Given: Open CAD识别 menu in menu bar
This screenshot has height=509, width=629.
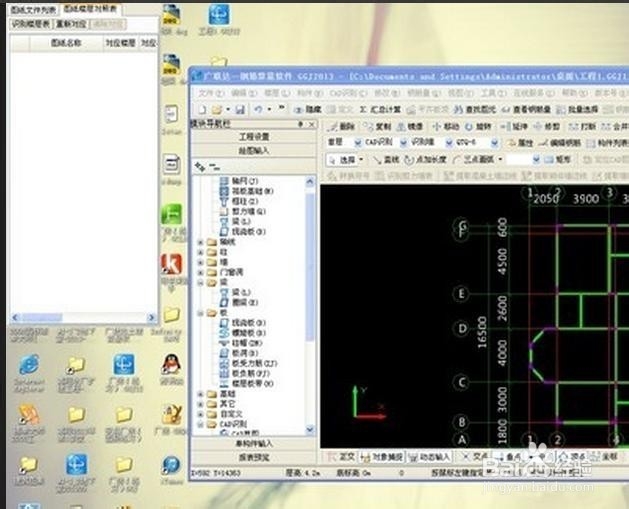Looking at the screenshot, I should click(348, 93).
